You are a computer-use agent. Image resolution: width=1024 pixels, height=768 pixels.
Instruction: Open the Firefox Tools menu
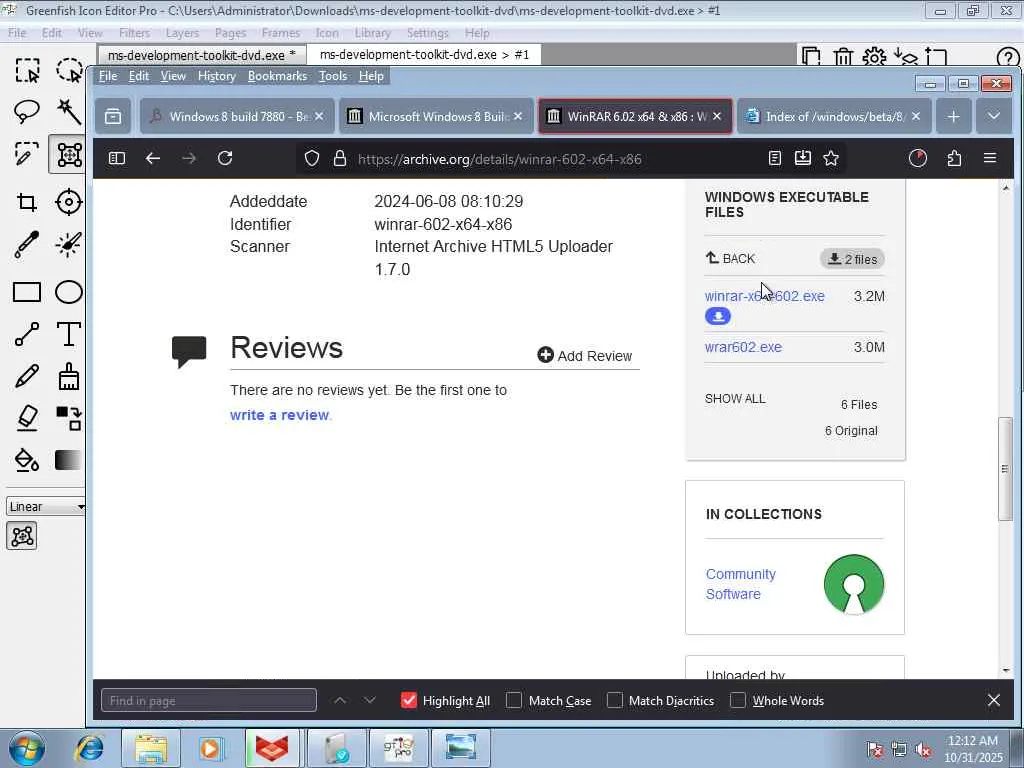pyautogui.click(x=332, y=76)
